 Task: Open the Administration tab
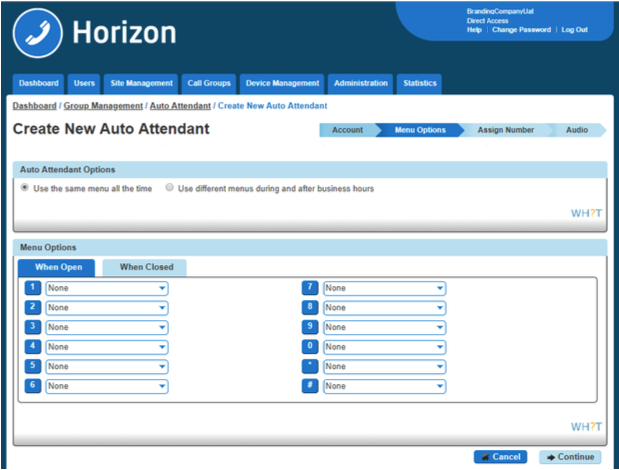click(x=361, y=84)
